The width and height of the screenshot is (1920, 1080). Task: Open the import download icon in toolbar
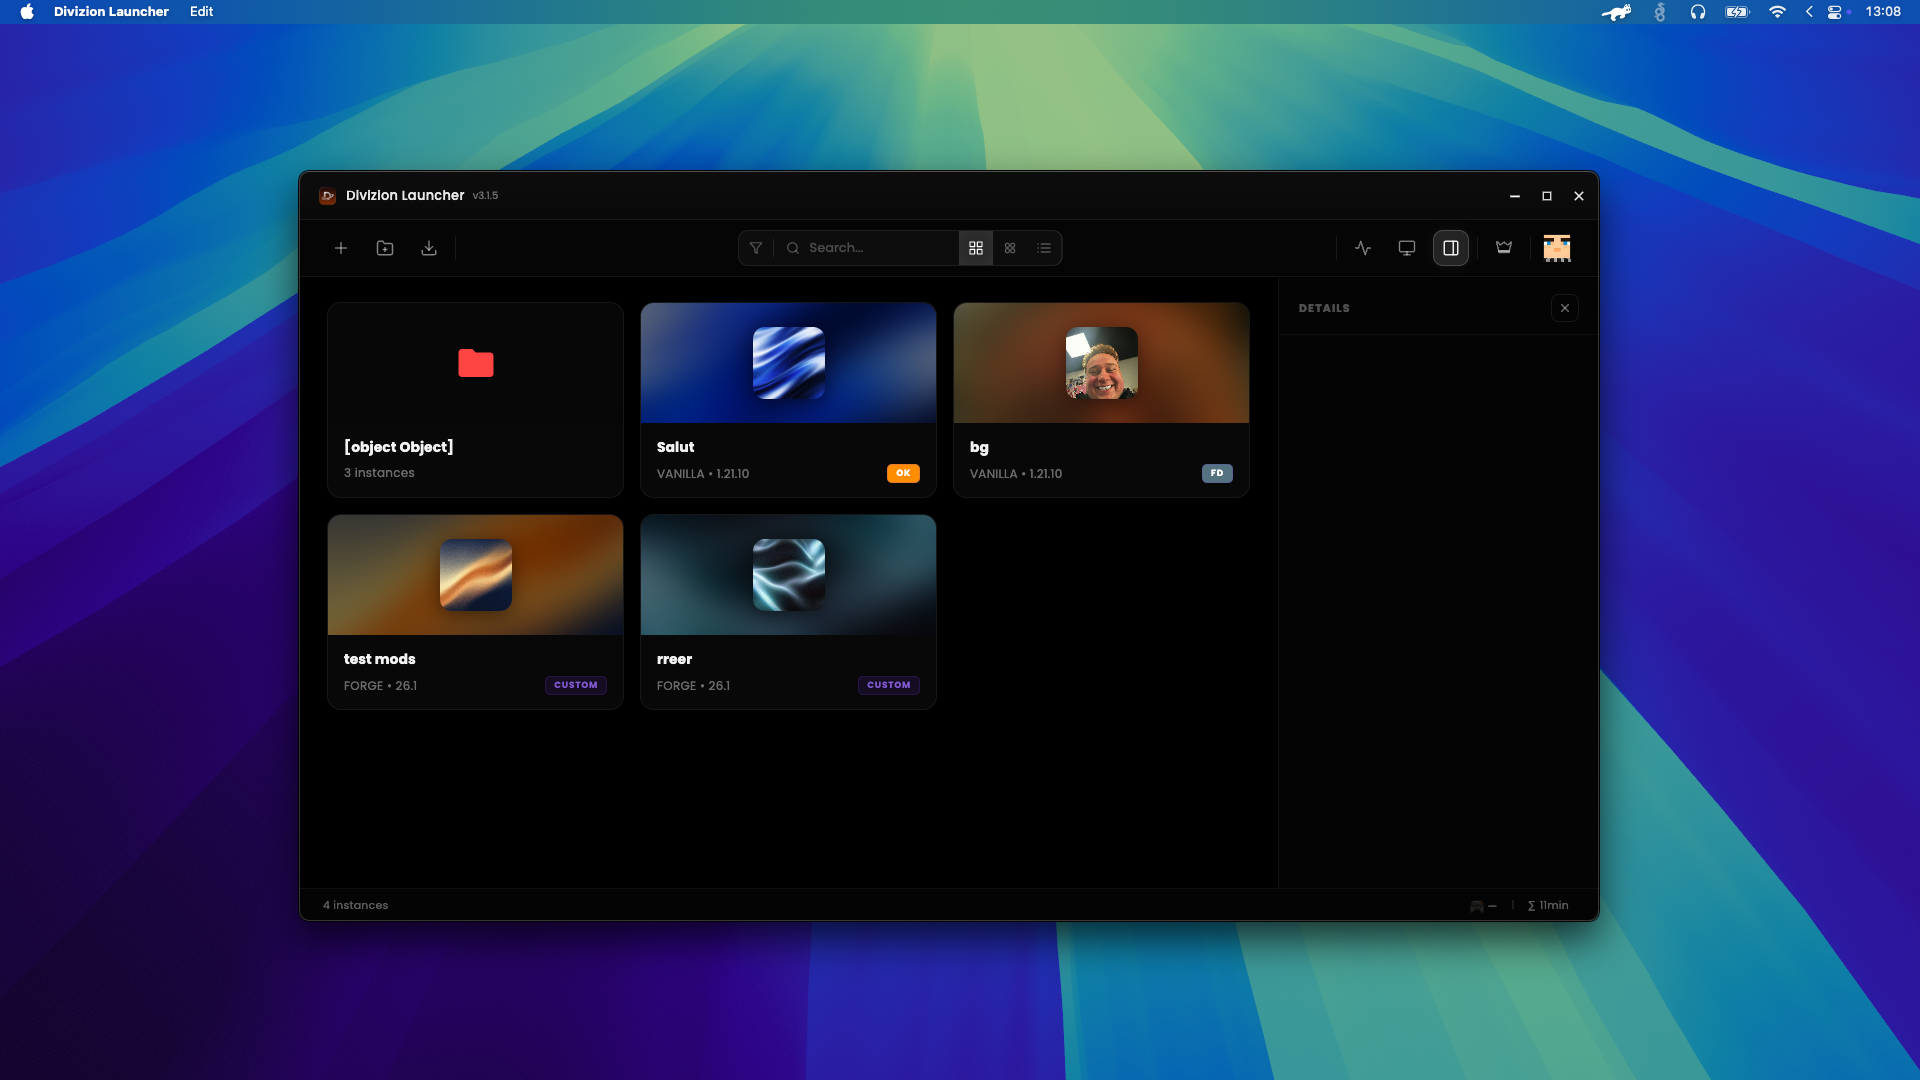(429, 248)
